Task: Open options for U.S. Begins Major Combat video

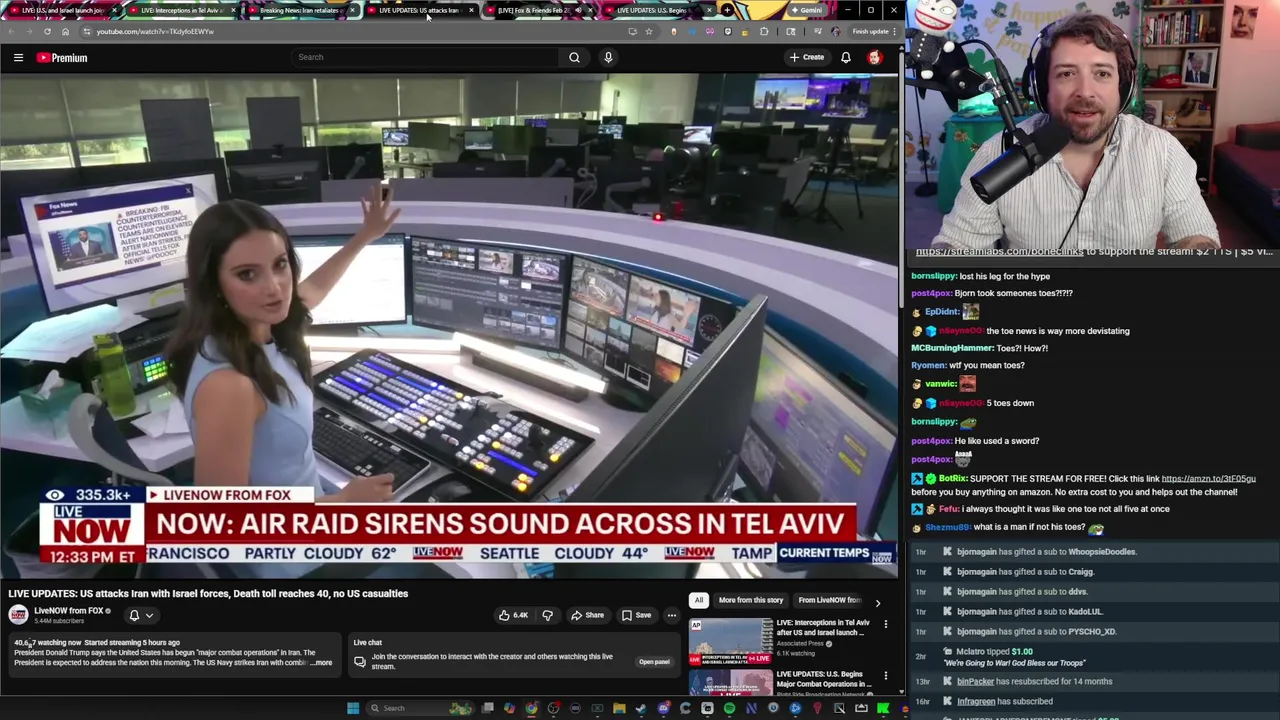Action: point(885,676)
